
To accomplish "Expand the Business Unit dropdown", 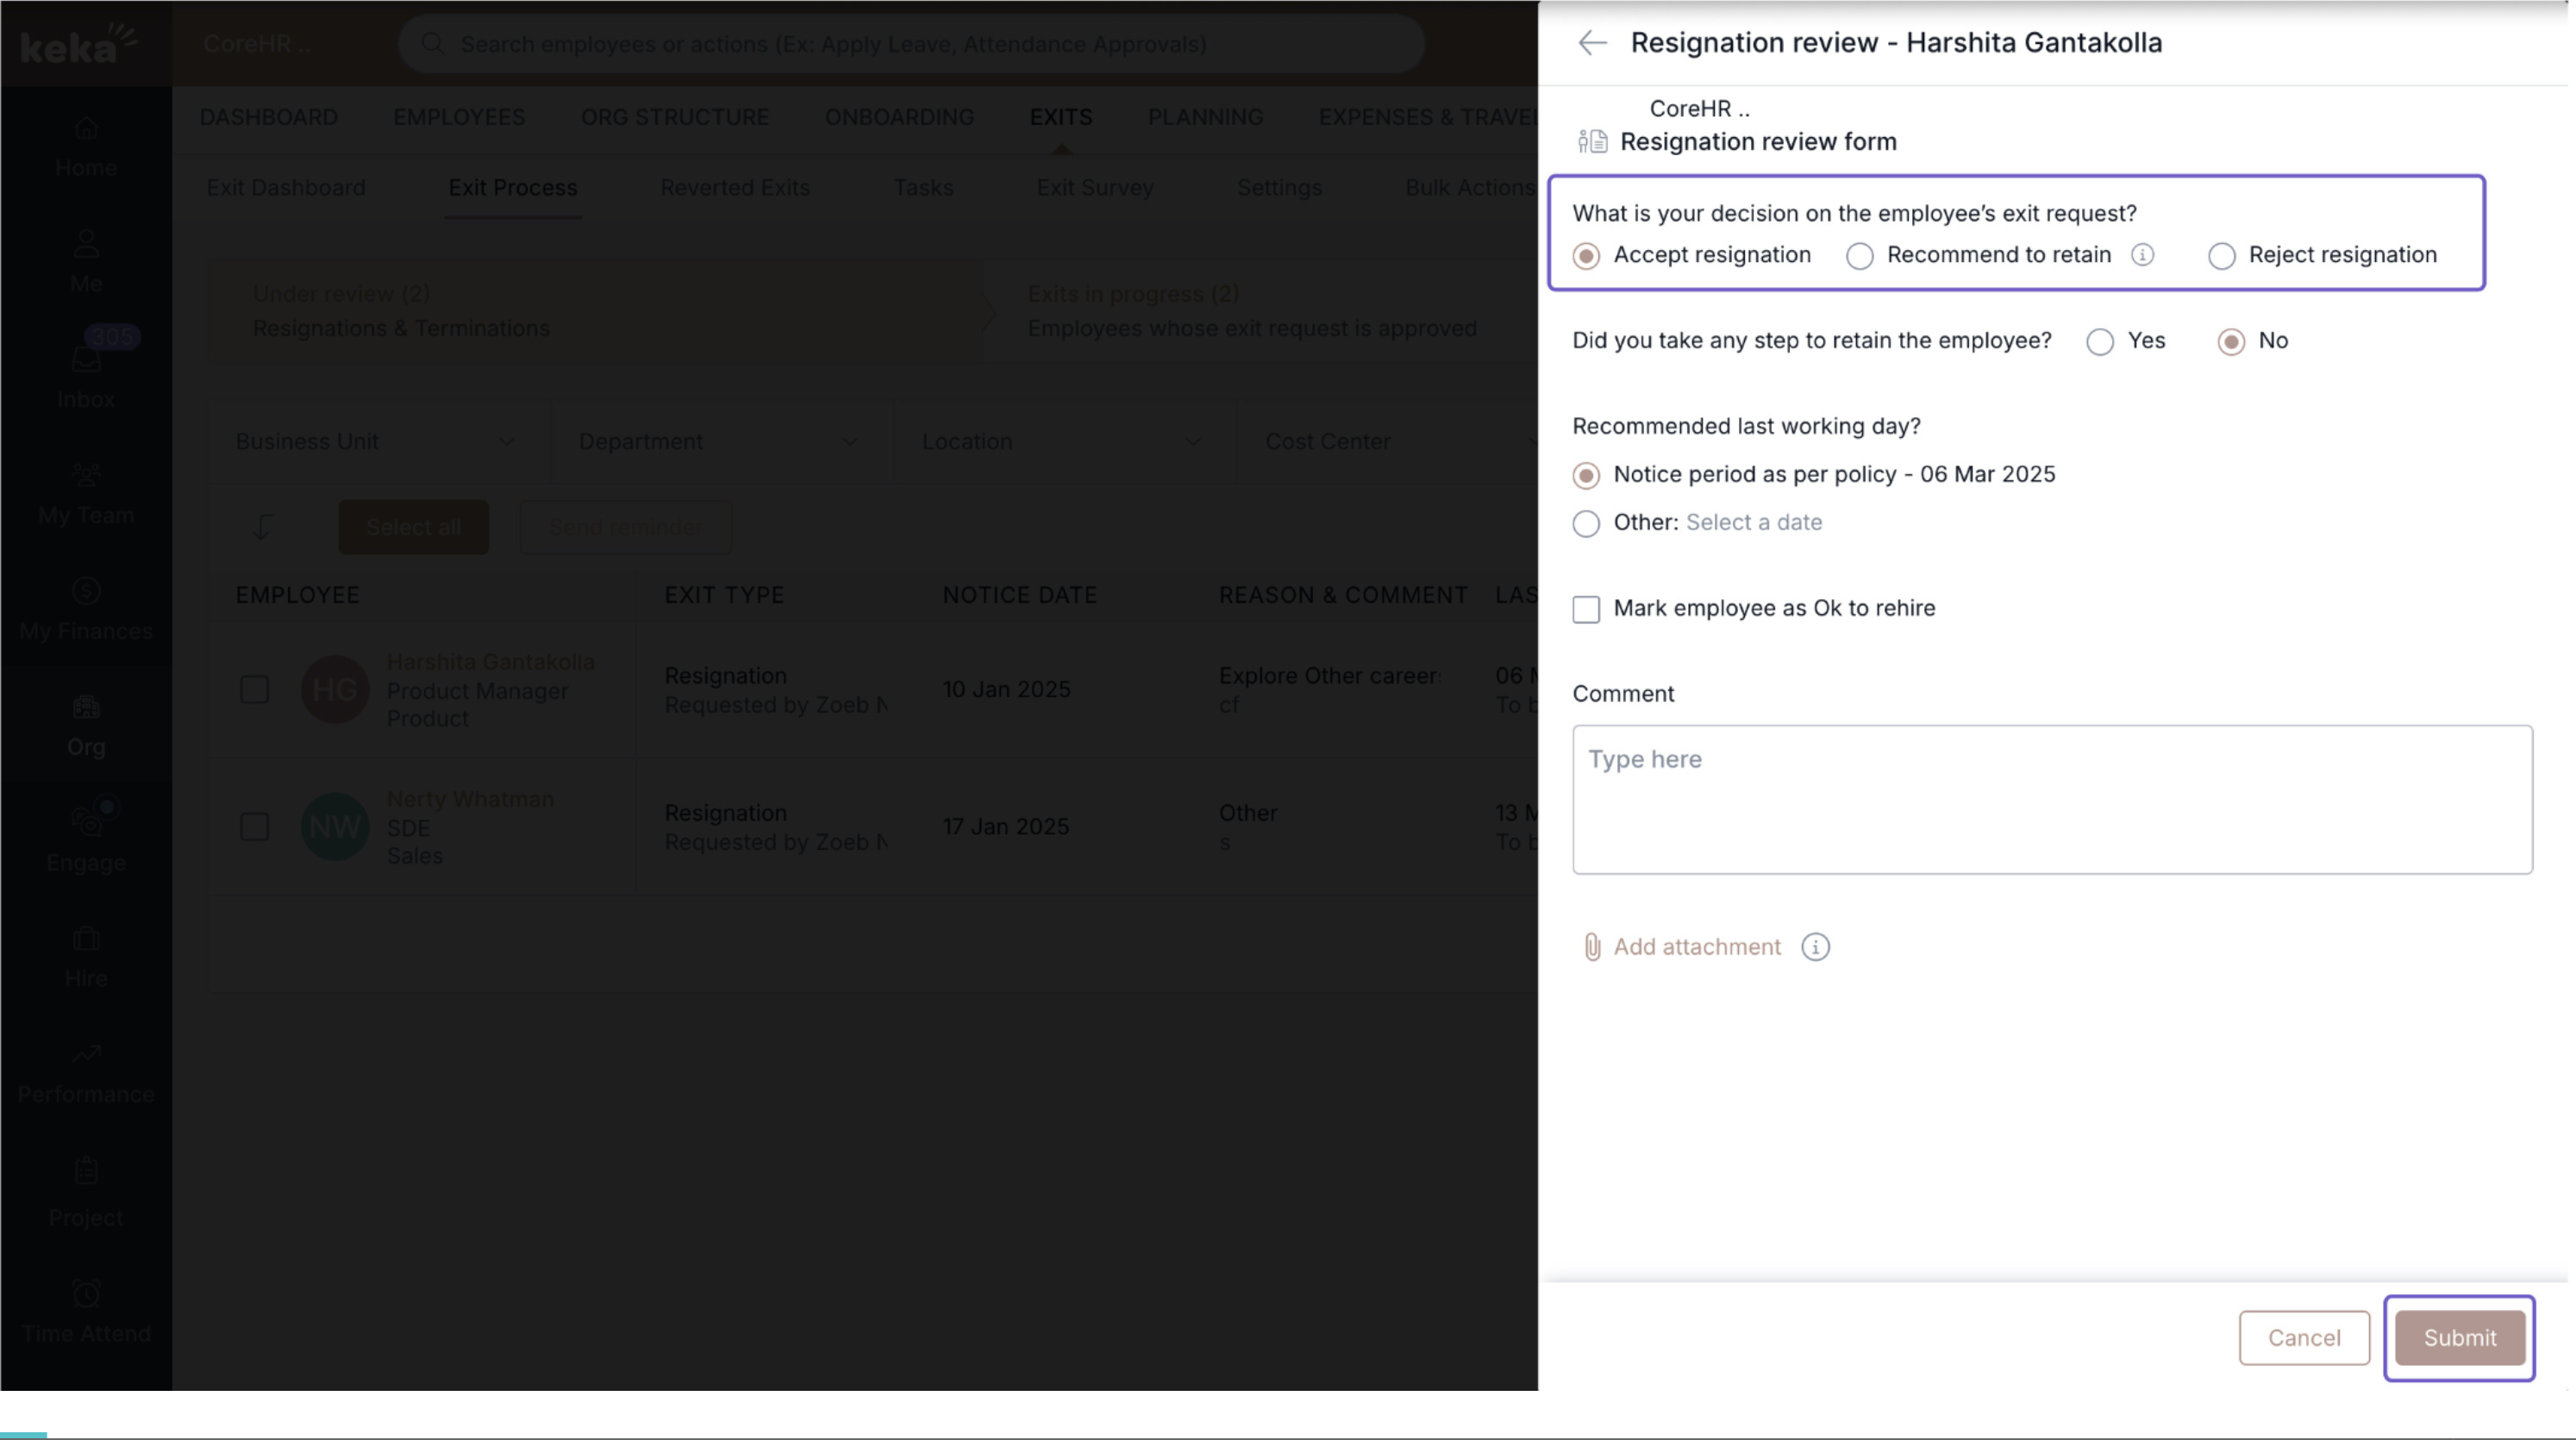I will (376, 442).
